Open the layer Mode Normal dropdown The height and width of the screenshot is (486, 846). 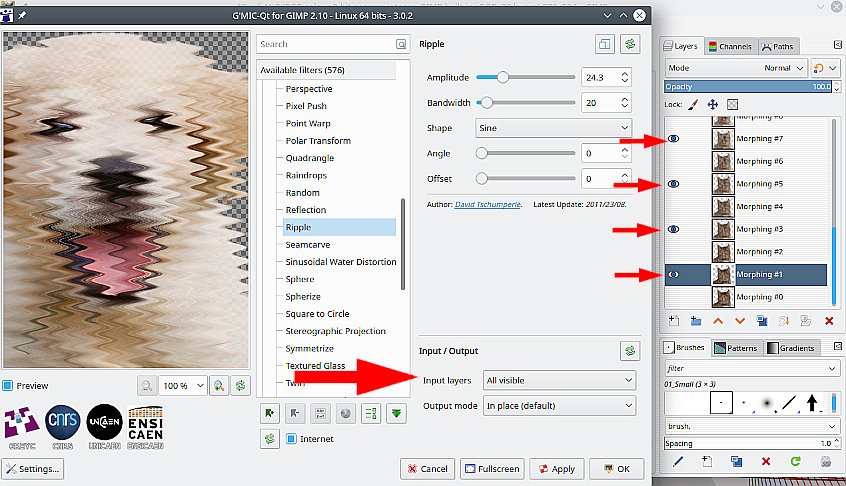click(736, 68)
